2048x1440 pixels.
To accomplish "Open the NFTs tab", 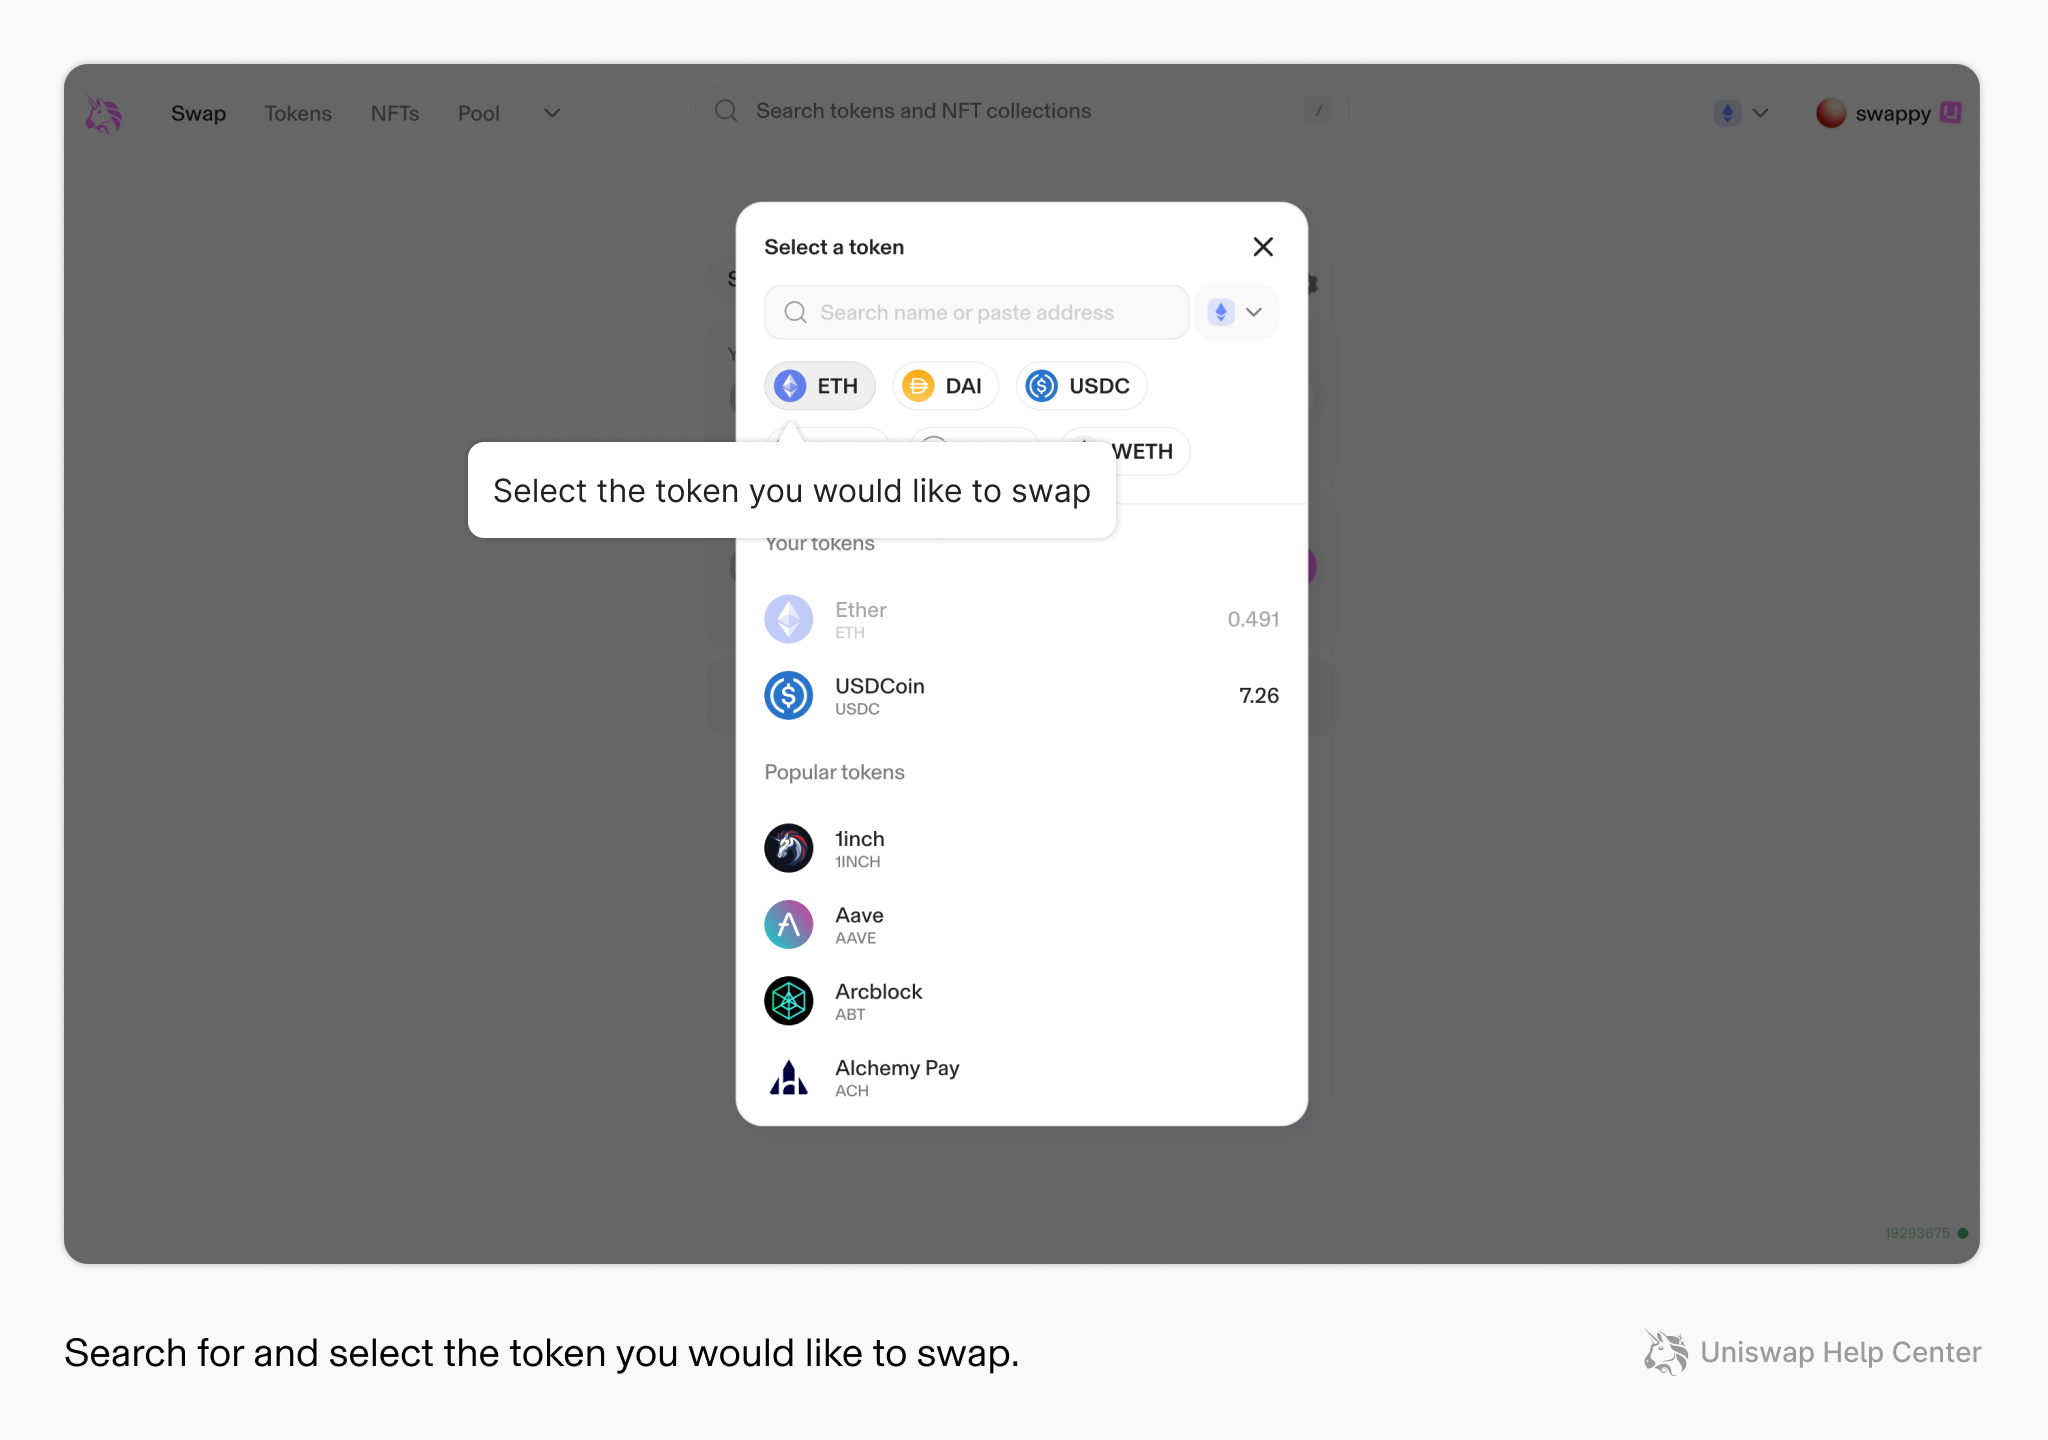I will point(395,113).
